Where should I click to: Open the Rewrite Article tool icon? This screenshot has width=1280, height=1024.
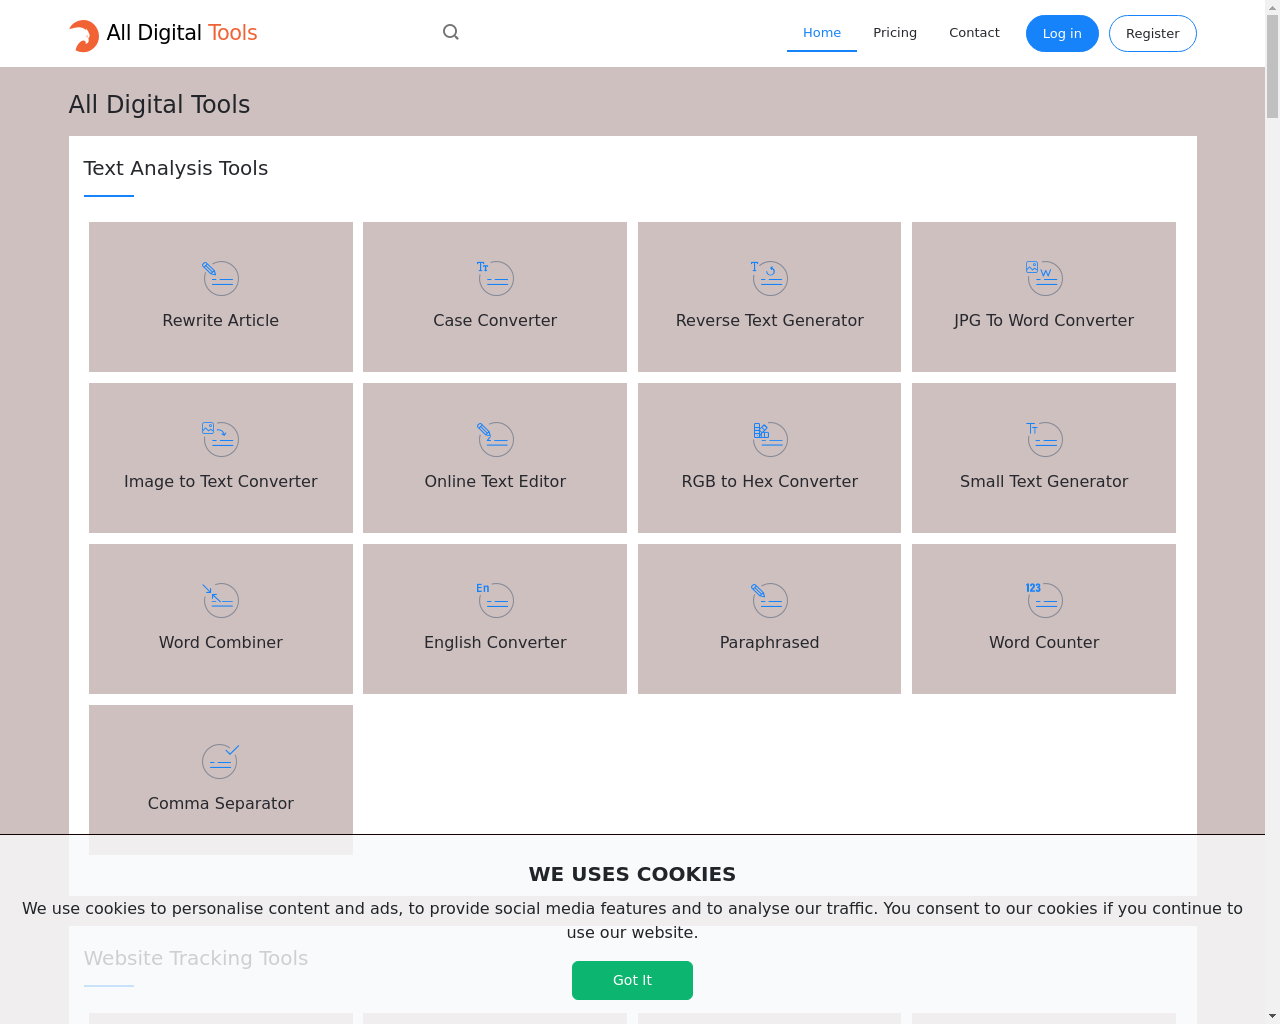point(220,277)
